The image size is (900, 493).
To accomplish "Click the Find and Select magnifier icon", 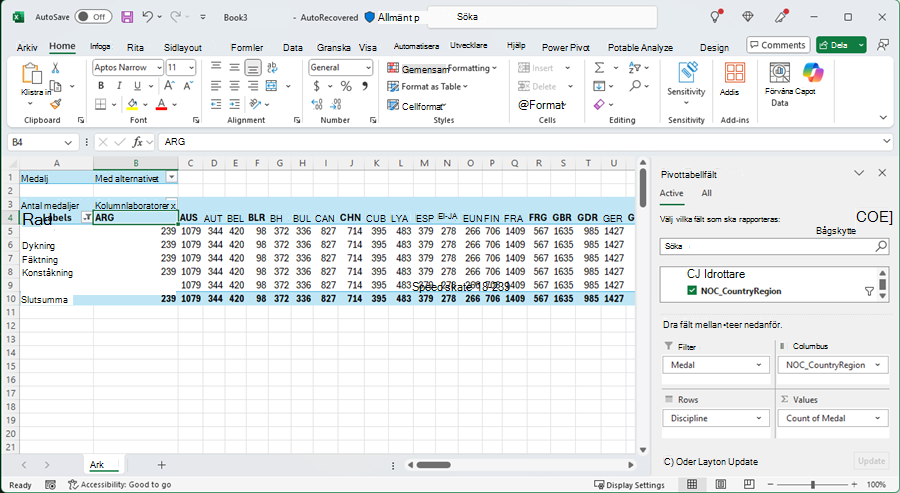I will coord(635,86).
